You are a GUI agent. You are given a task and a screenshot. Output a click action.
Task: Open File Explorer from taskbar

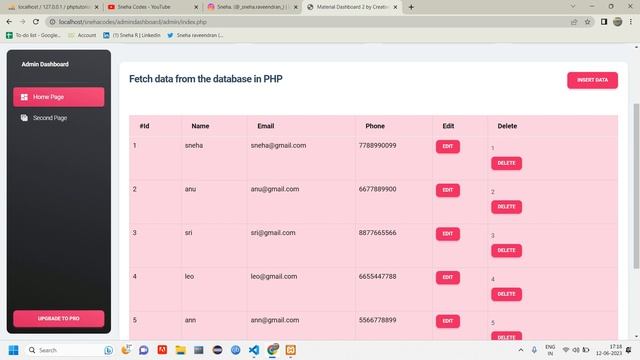point(180,350)
